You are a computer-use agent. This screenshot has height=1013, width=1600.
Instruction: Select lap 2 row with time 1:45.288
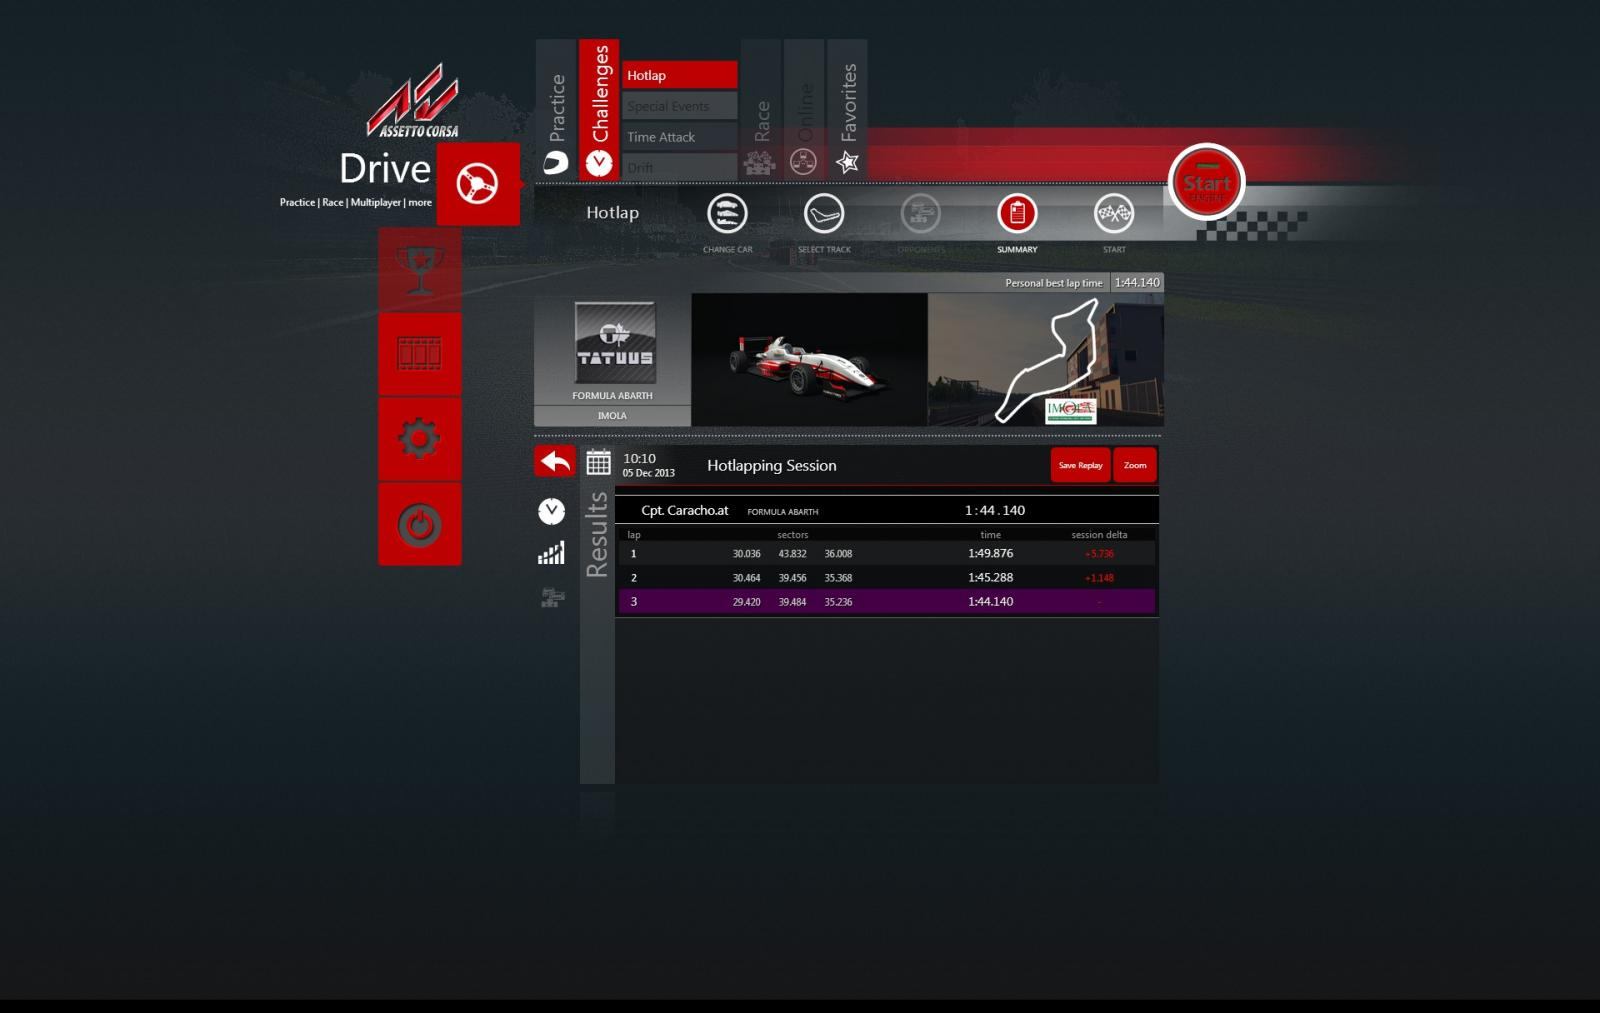(887, 578)
